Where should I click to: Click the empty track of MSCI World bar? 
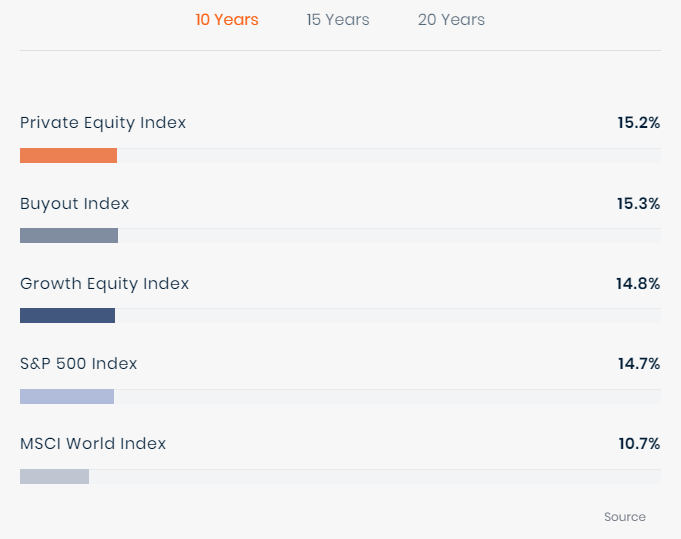point(375,477)
